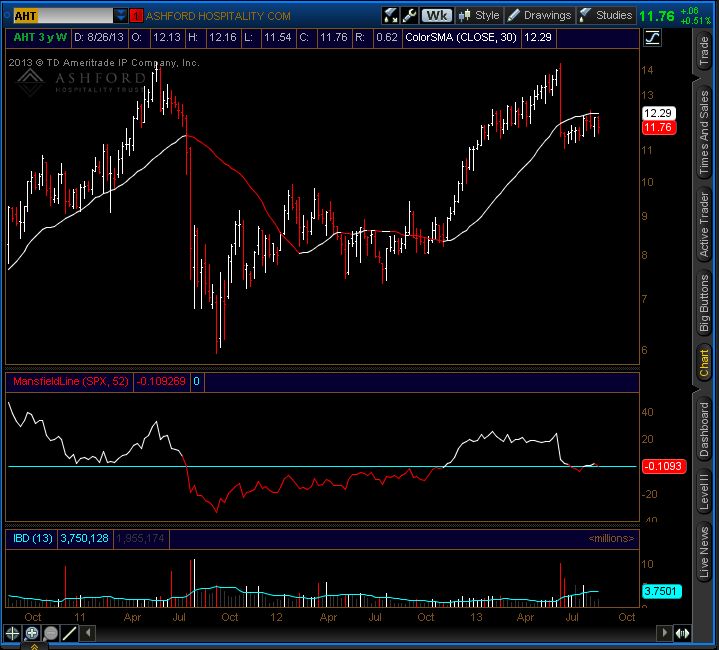Click the MansfieldLine (SPX, 52) study label
719x650 pixels.
[71, 381]
